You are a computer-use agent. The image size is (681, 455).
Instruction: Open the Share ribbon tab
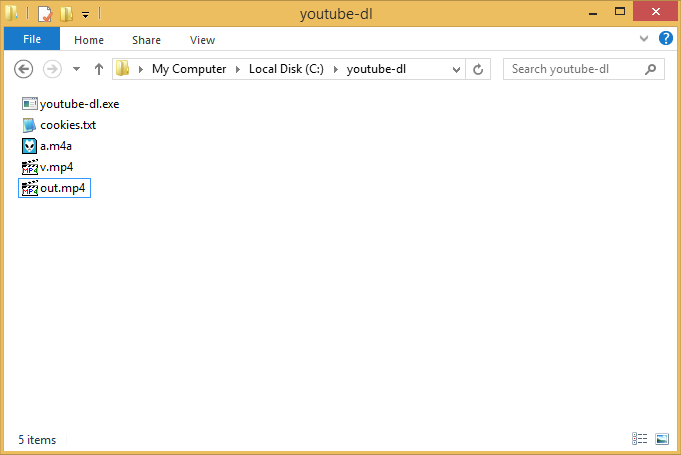(146, 40)
